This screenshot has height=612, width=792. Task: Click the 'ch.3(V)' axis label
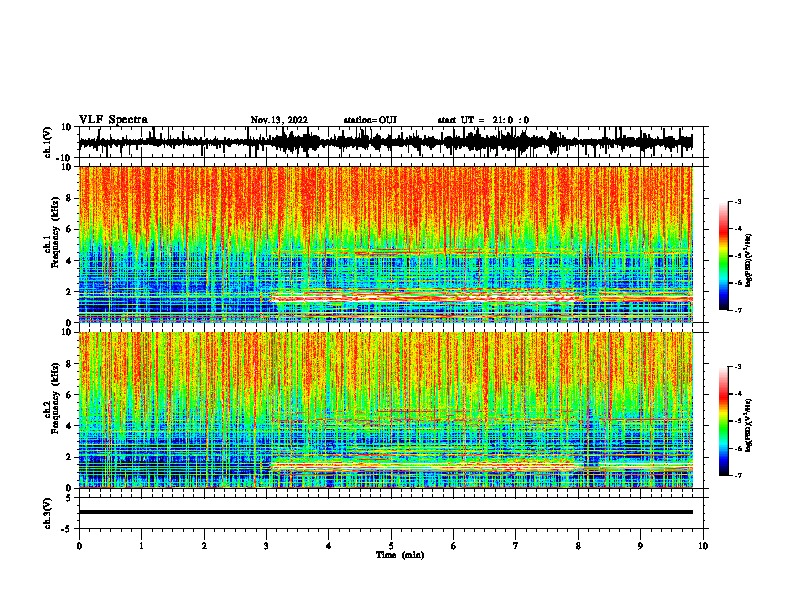coord(48,513)
